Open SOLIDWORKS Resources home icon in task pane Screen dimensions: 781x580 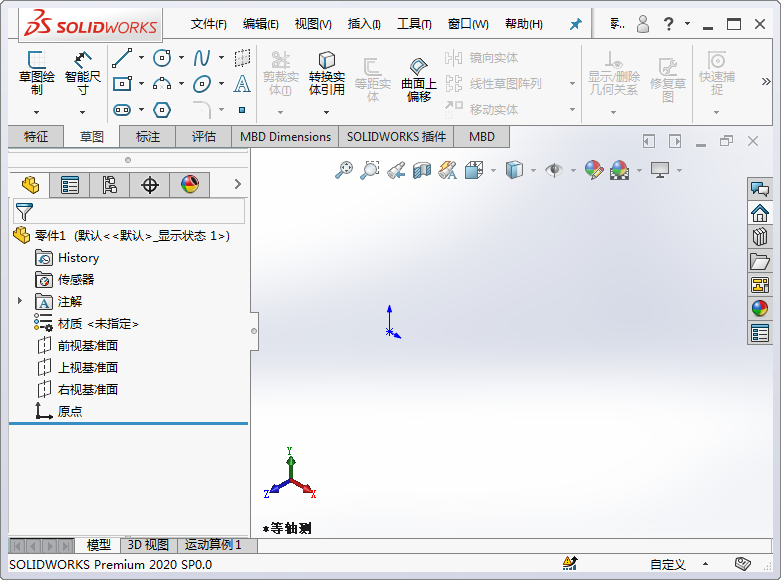[760, 213]
